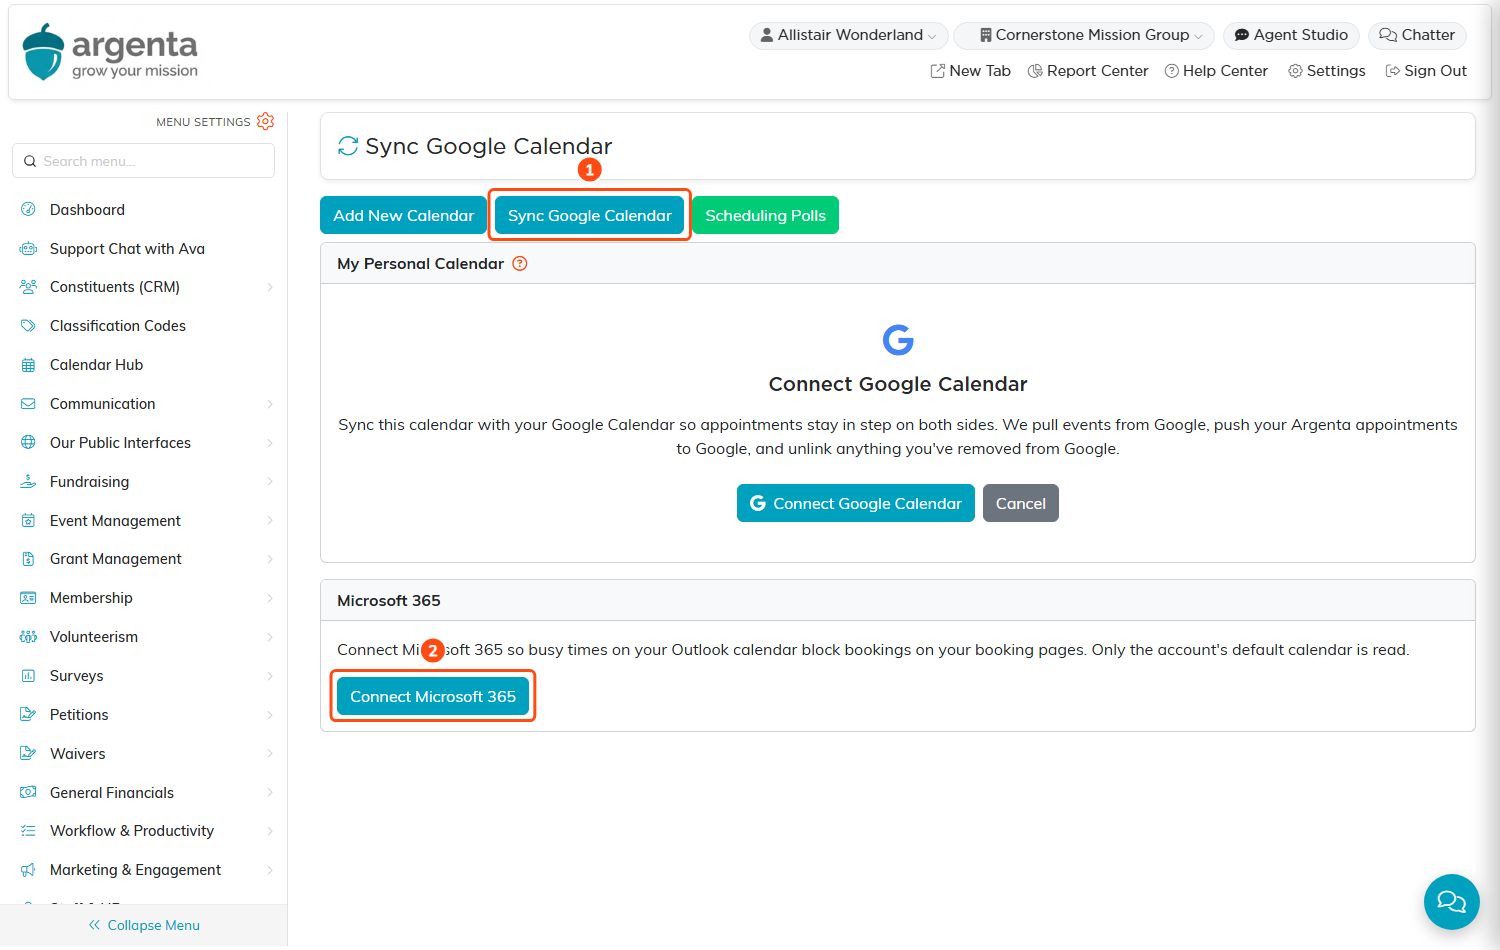Expand the Surveys submenu chevron
Viewport: 1500px width, 950px height.
tap(270, 676)
